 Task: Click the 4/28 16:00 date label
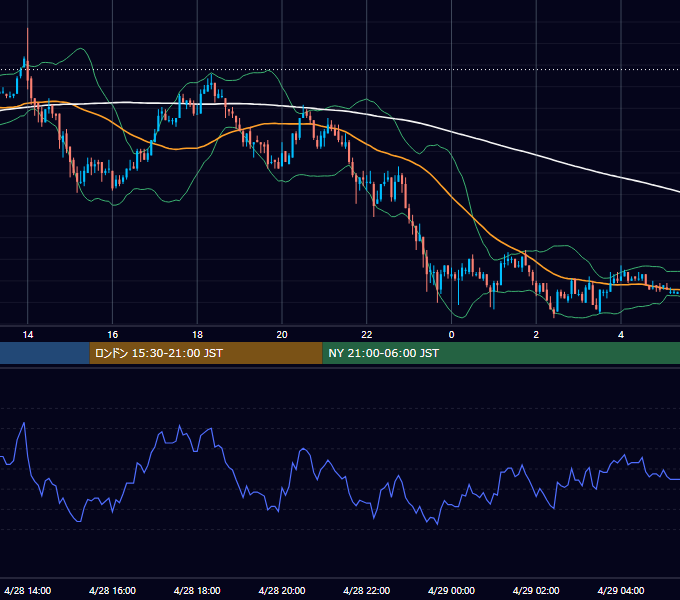(112, 590)
